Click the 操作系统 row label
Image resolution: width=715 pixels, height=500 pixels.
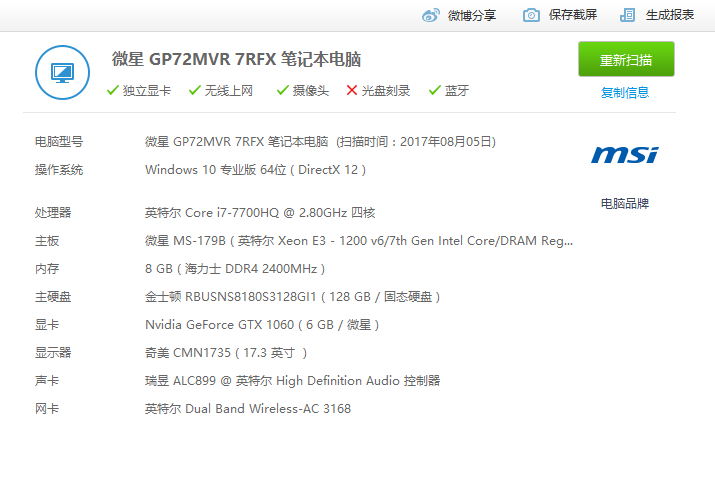[59, 170]
